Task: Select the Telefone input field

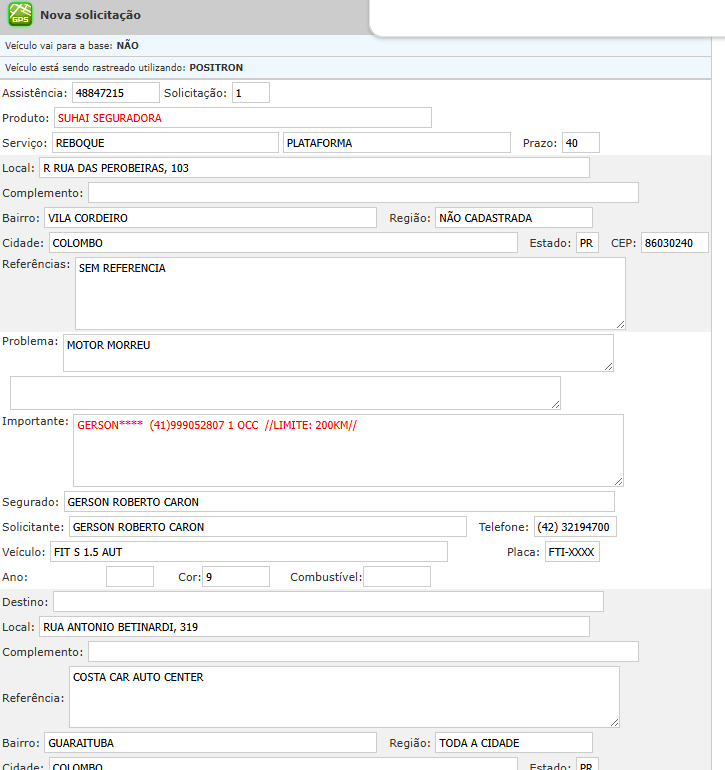Action: (x=575, y=527)
